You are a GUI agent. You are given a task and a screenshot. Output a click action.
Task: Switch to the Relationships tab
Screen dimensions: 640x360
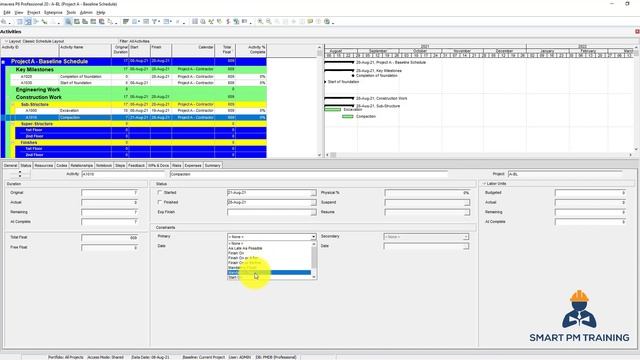pos(82,165)
